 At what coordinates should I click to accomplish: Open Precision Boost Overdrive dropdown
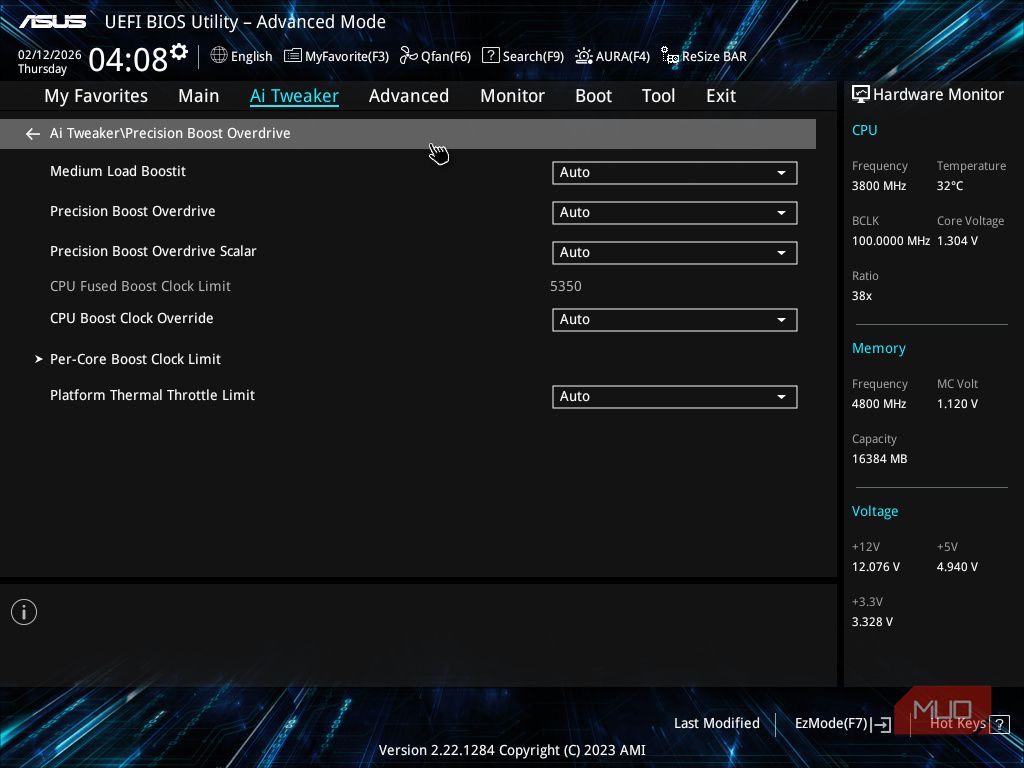[x=675, y=212]
